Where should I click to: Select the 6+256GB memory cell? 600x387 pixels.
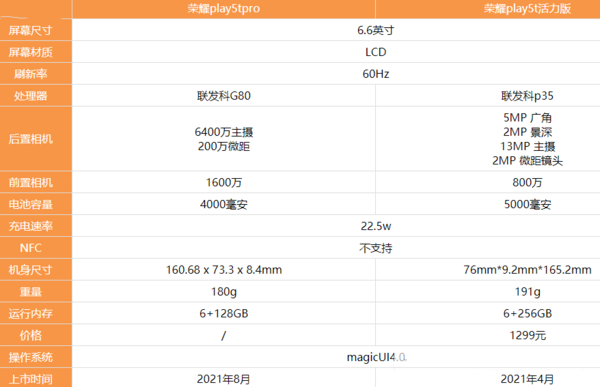(x=527, y=314)
